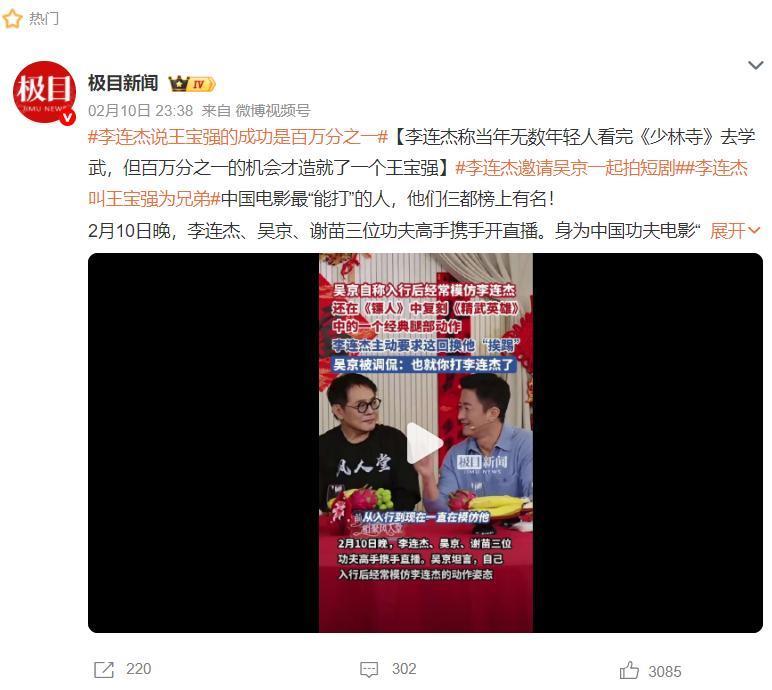Play the video using center play button
The image size is (772, 690).
click(x=425, y=444)
